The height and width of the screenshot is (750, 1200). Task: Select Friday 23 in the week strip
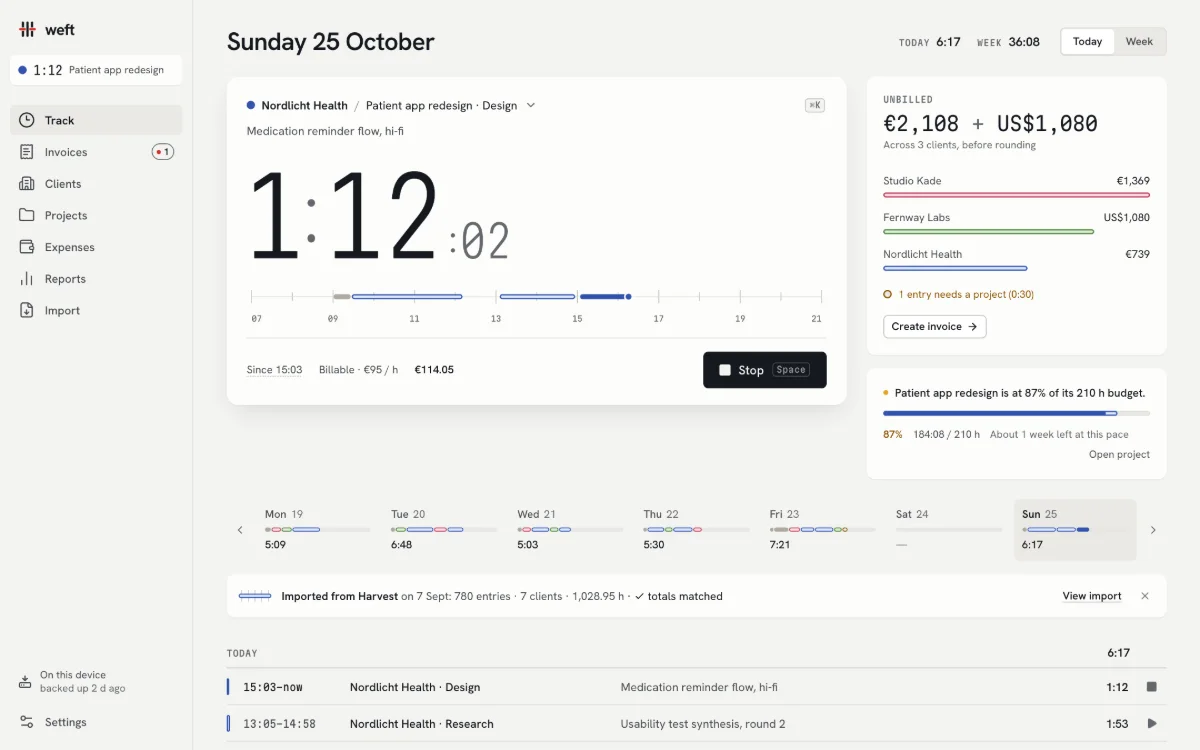pos(822,530)
